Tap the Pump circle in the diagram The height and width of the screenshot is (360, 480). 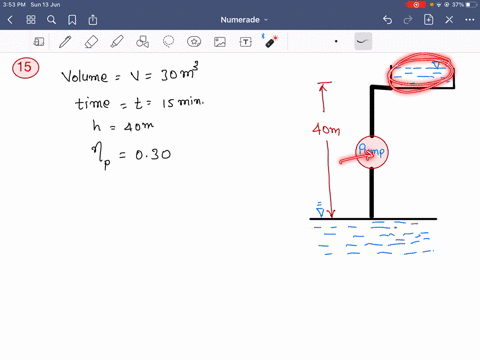click(x=372, y=152)
